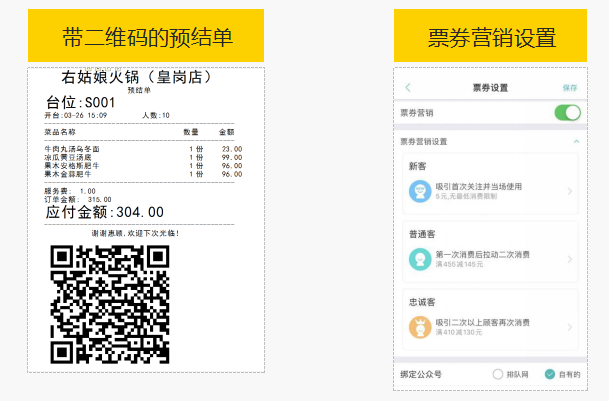Screen dimensions: 609x401
Task: Click the 新客 blue avatar icon
Action: [x=421, y=192]
